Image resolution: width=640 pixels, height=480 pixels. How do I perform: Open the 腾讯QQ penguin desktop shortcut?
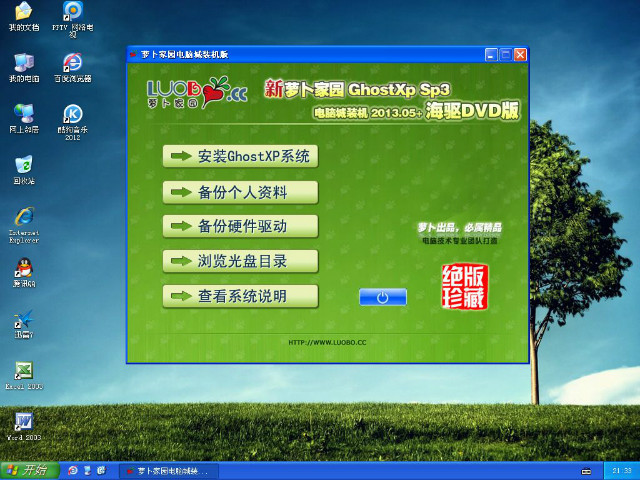24,272
